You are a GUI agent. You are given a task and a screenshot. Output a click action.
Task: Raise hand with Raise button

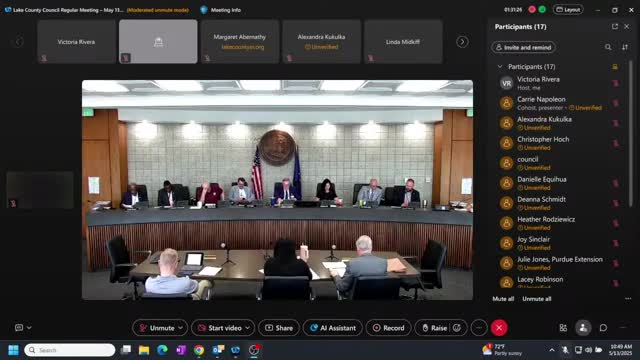(x=434, y=328)
